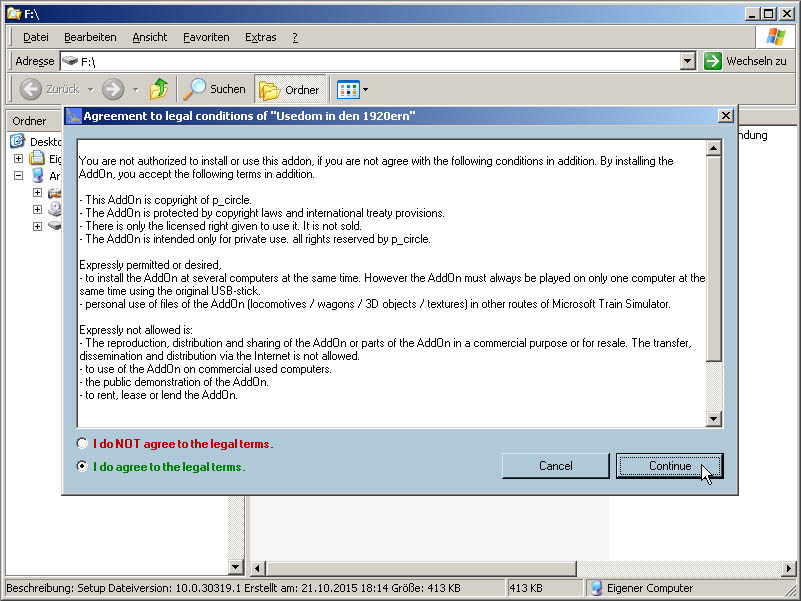Select "I do NOT agree" radio button
Image resolution: width=801 pixels, height=601 pixels.
pos(82,443)
